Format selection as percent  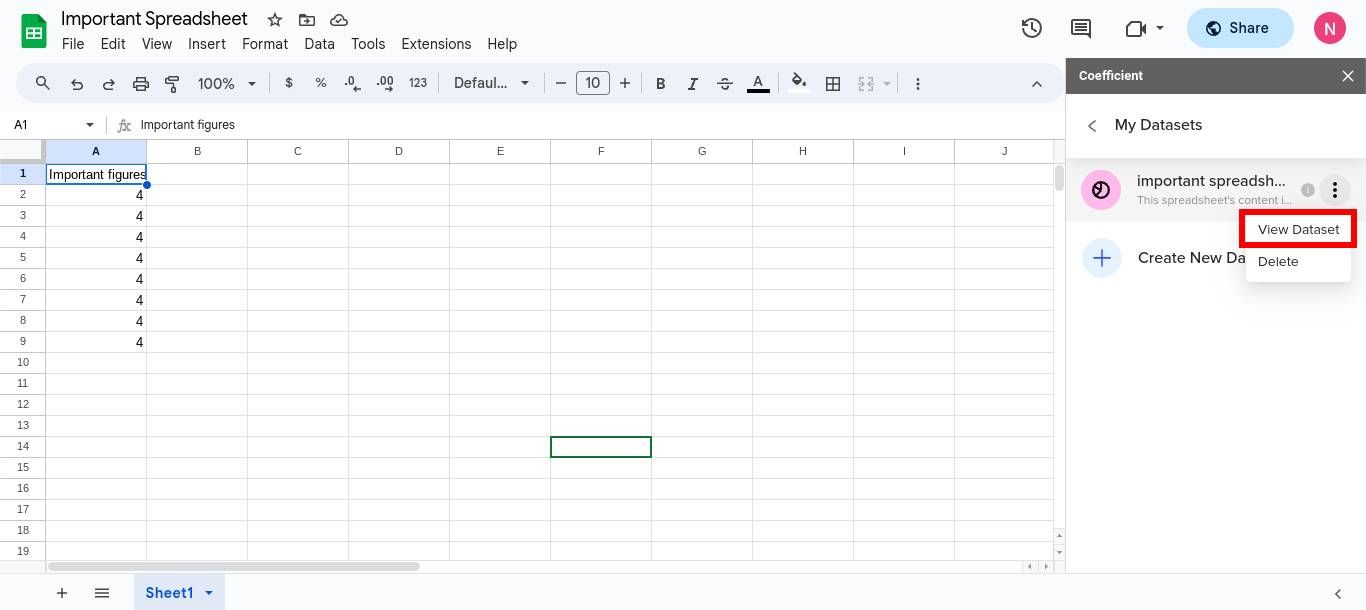[x=320, y=83]
